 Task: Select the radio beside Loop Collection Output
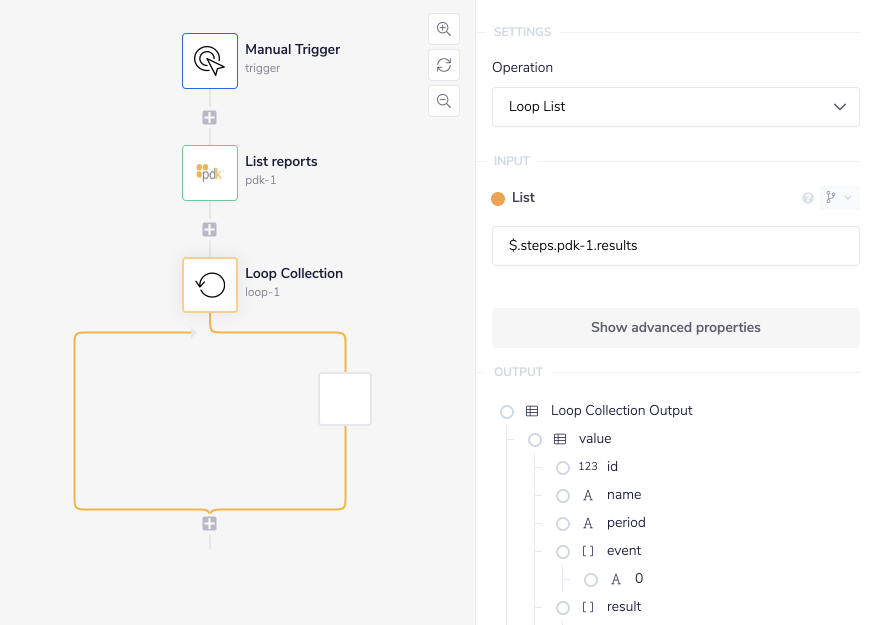(x=506, y=410)
